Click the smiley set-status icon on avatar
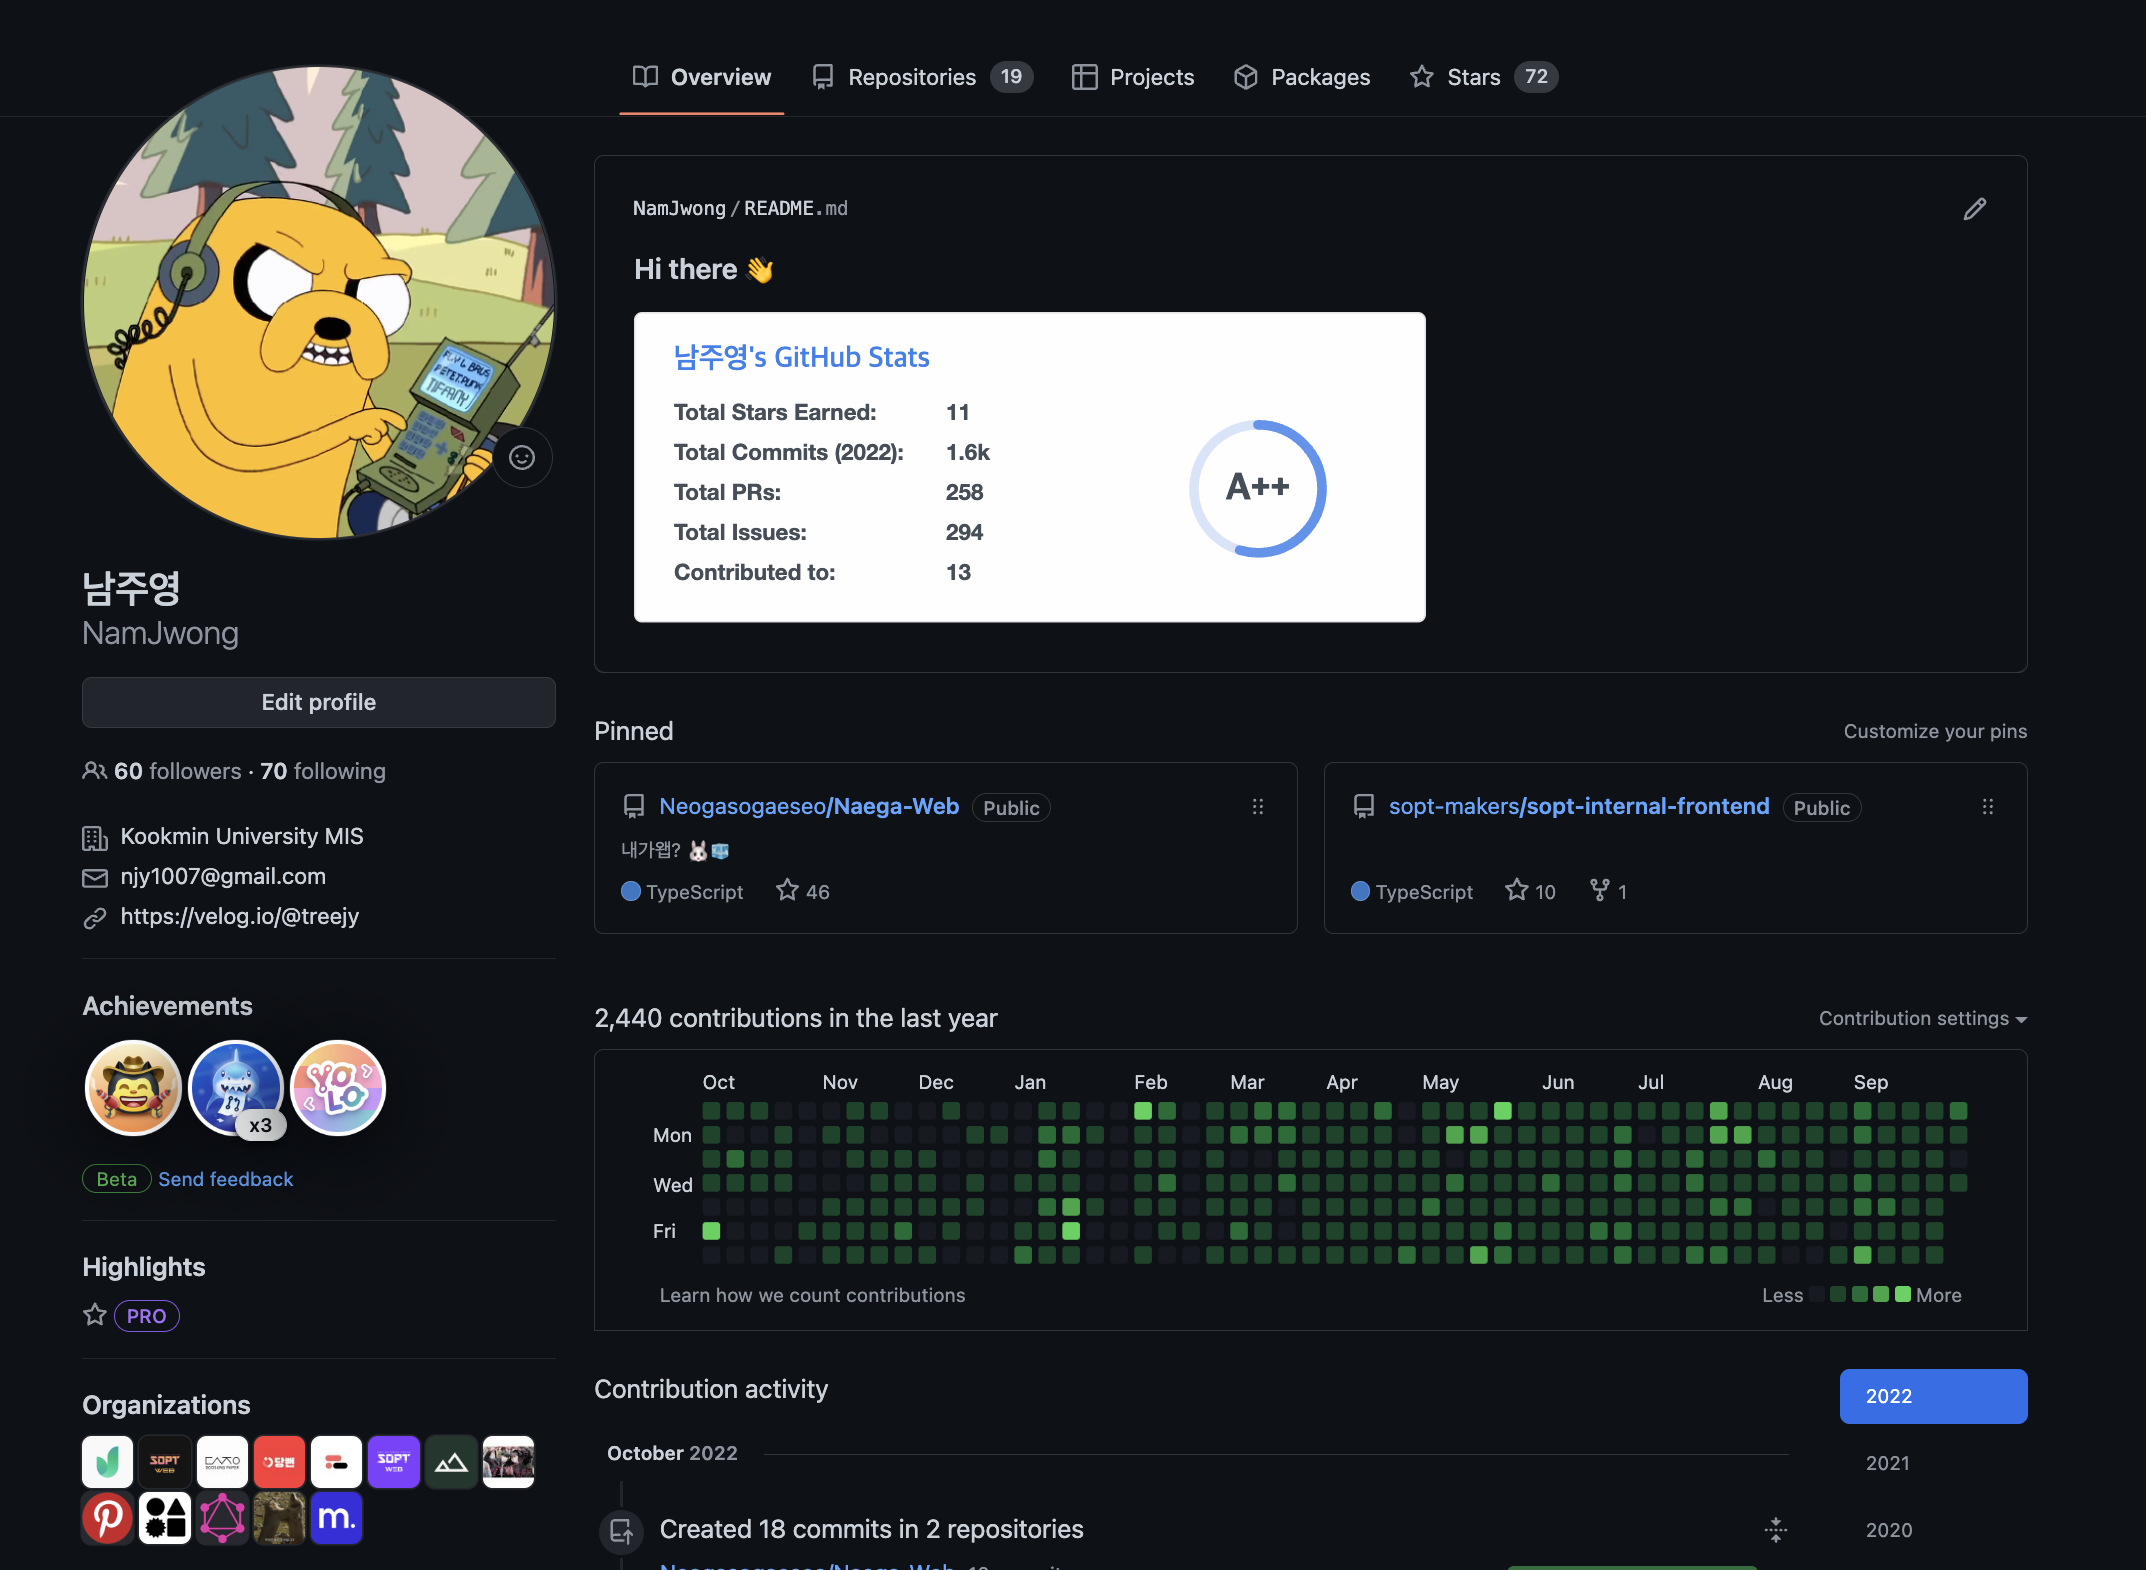Image resolution: width=2146 pixels, height=1570 pixels. [522, 457]
